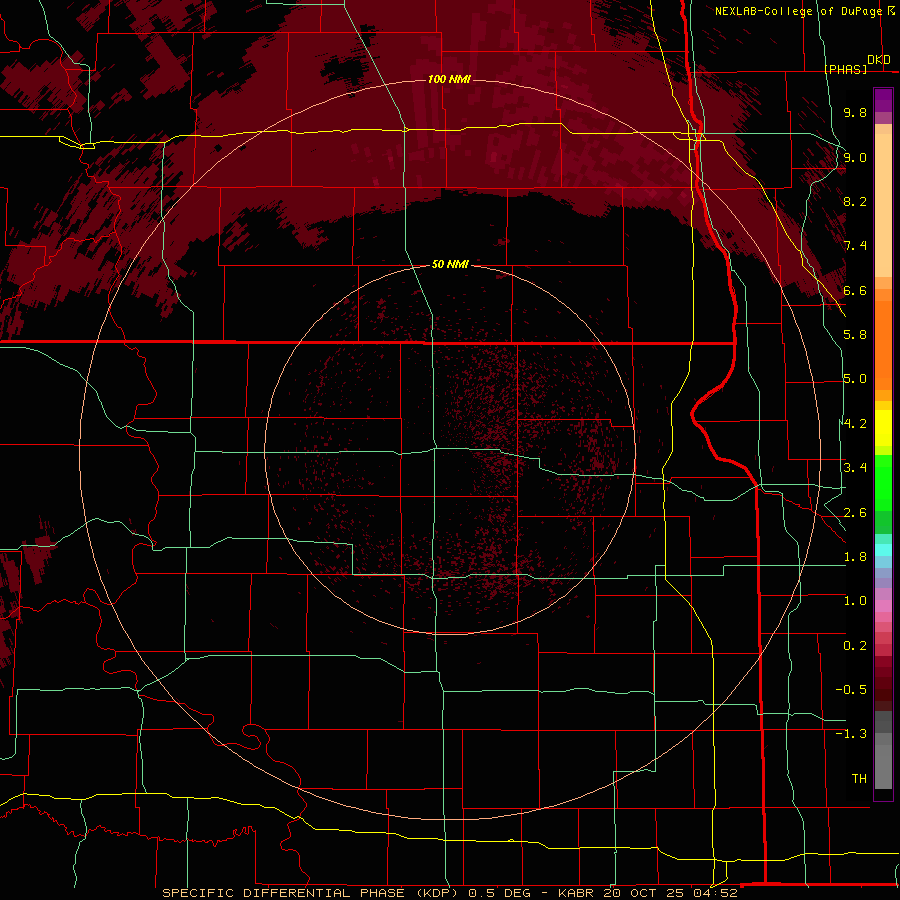The width and height of the screenshot is (900, 900).
Task: Pick the orange band of the color bar
Action: pos(883,344)
